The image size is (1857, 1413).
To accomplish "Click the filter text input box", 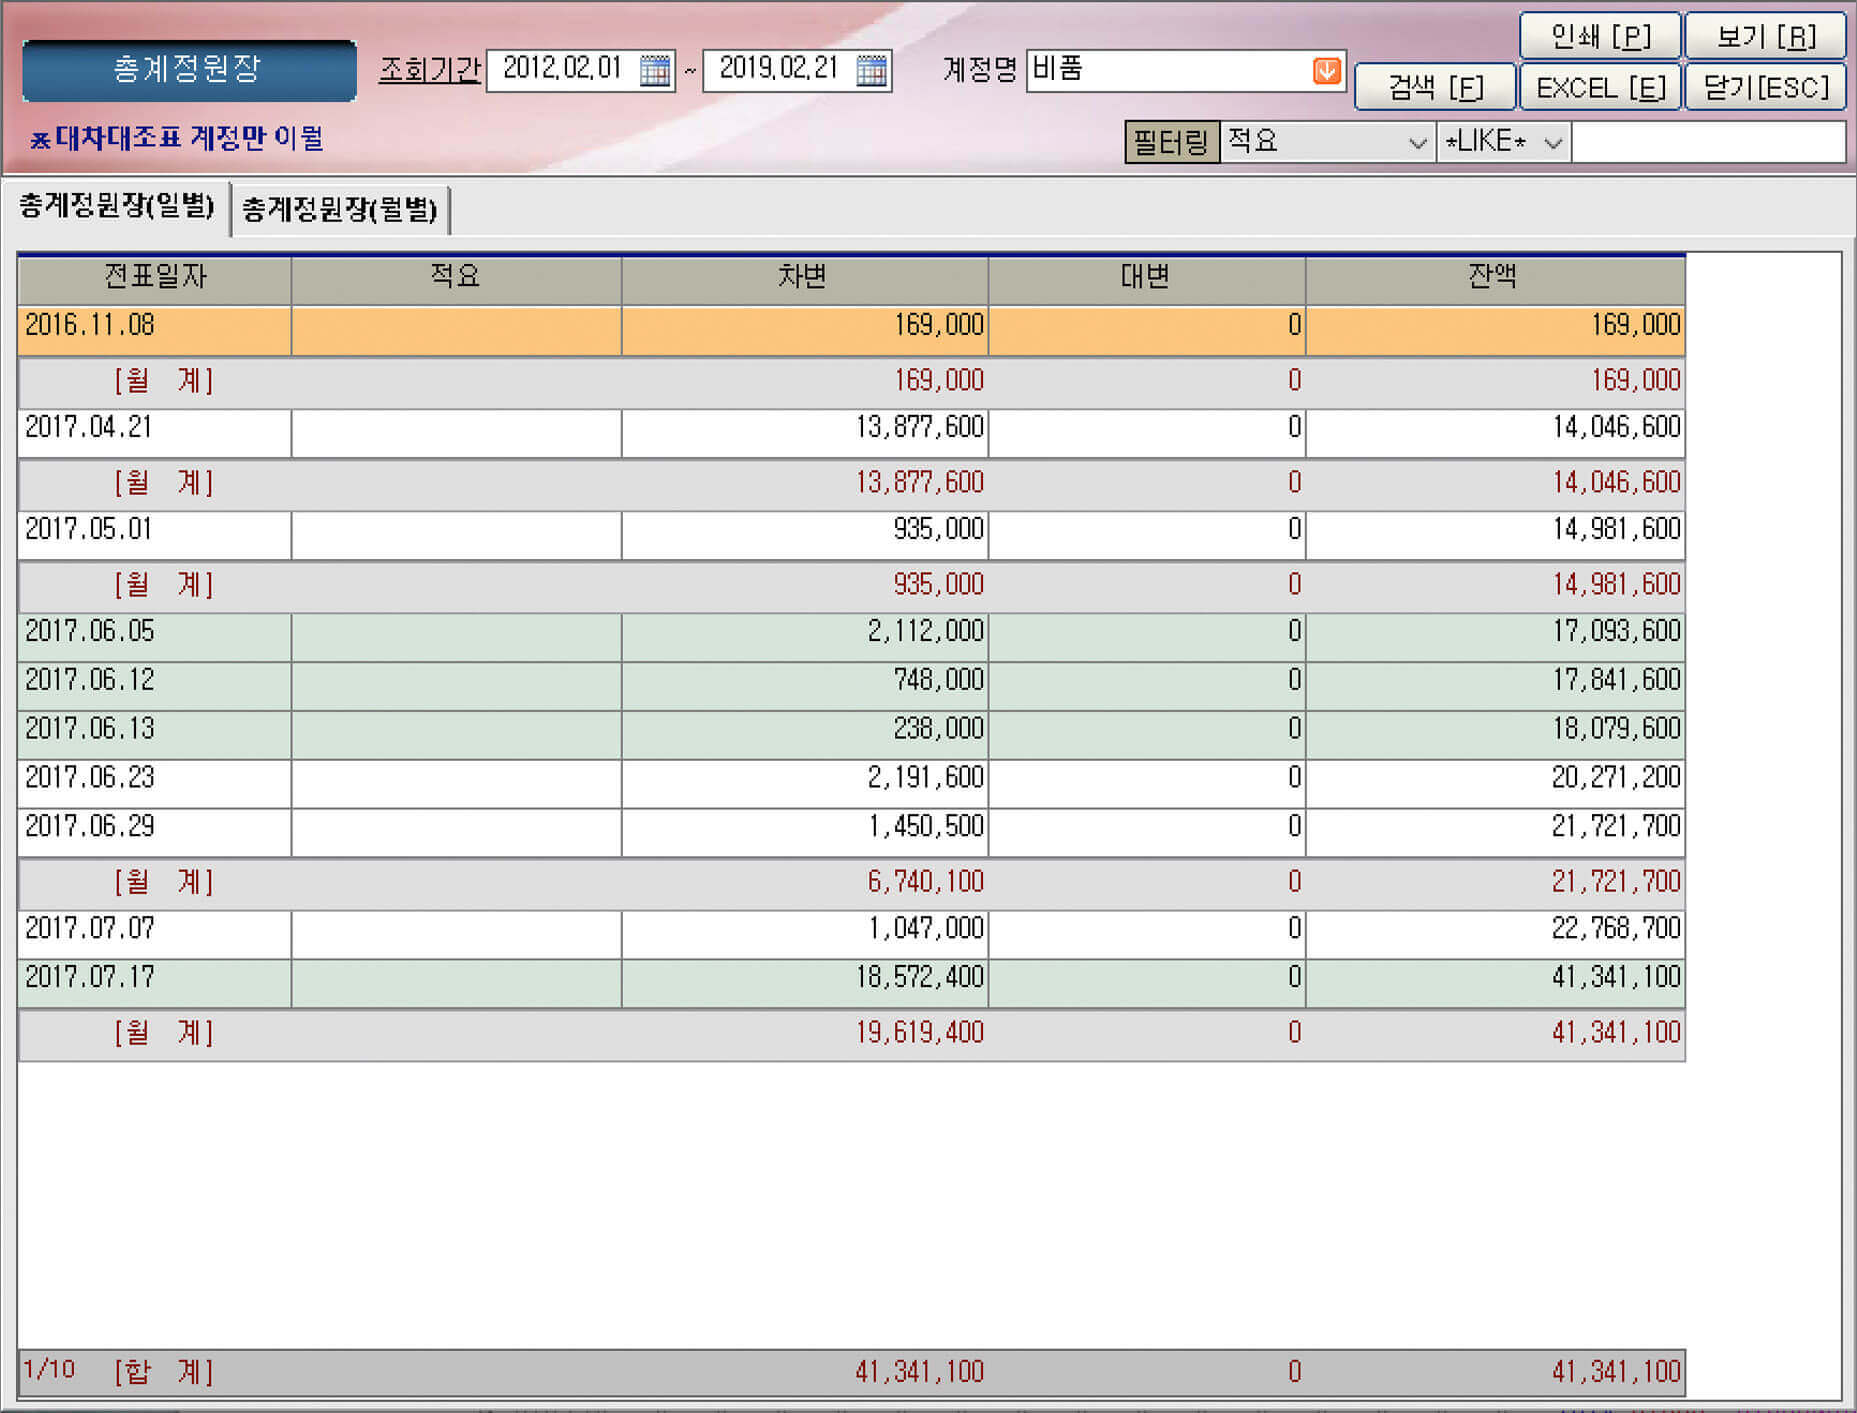I will tap(1708, 142).
